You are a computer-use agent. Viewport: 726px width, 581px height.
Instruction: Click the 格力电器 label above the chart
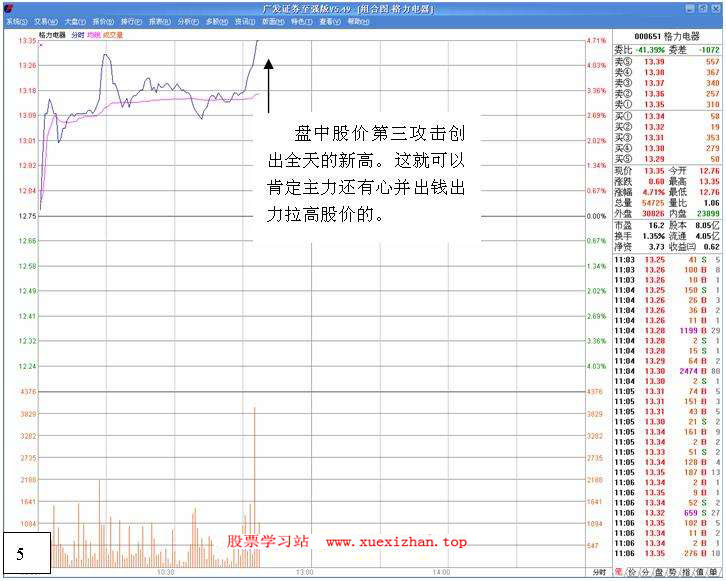[x=52, y=35]
